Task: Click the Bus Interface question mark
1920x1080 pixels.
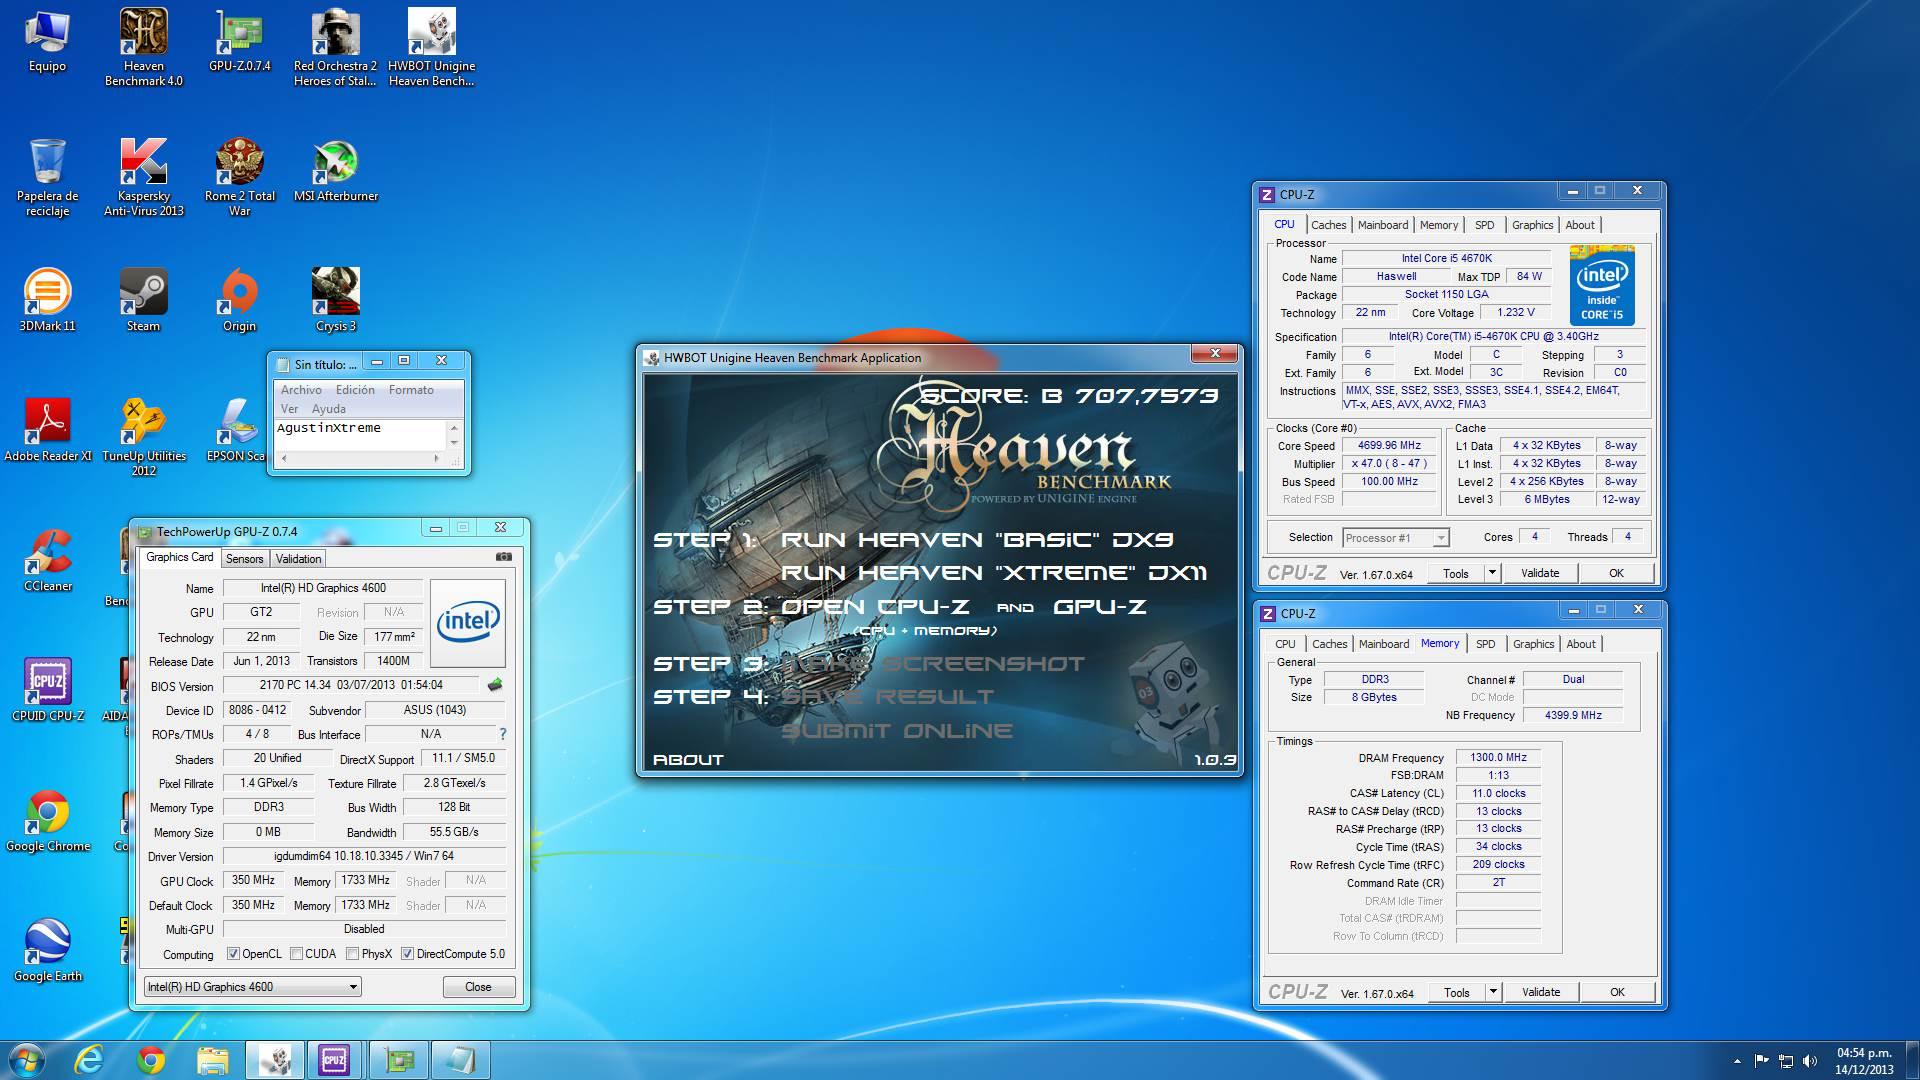Action: (502, 734)
